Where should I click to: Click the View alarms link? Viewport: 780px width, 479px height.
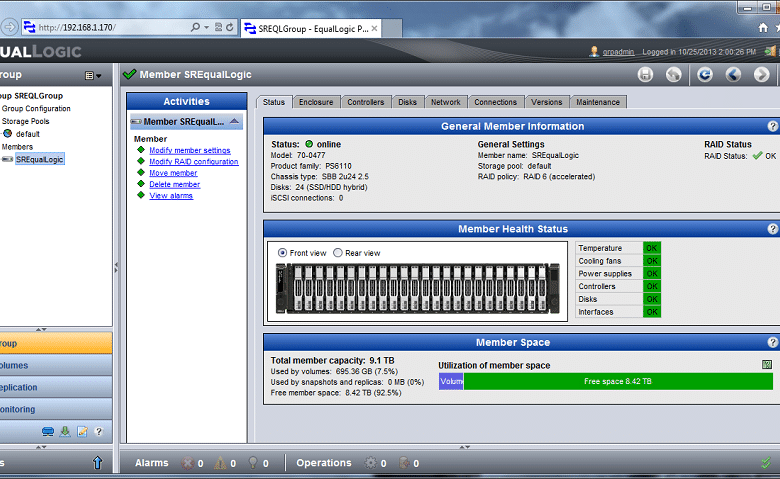(x=171, y=196)
